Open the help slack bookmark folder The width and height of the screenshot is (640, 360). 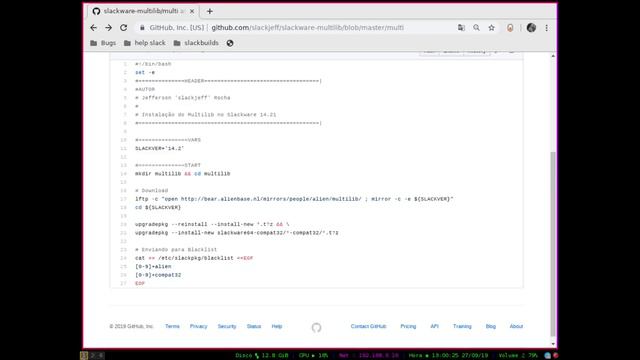point(145,43)
